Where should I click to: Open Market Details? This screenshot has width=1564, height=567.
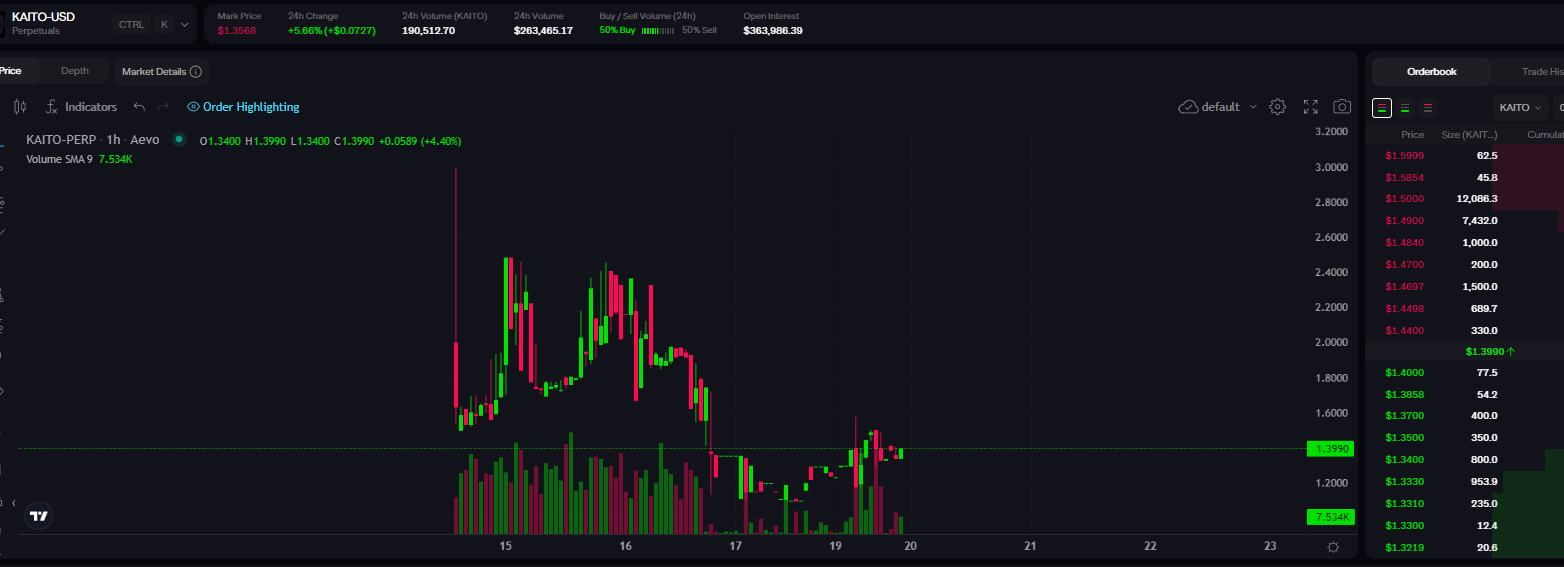(x=161, y=72)
